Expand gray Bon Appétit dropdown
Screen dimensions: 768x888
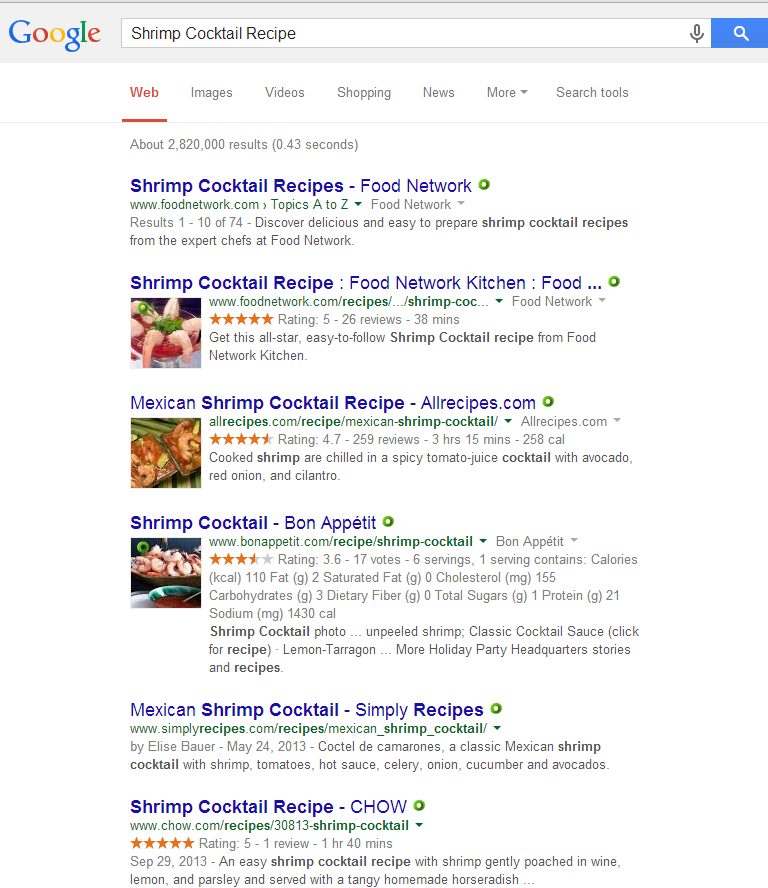(x=574, y=541)
